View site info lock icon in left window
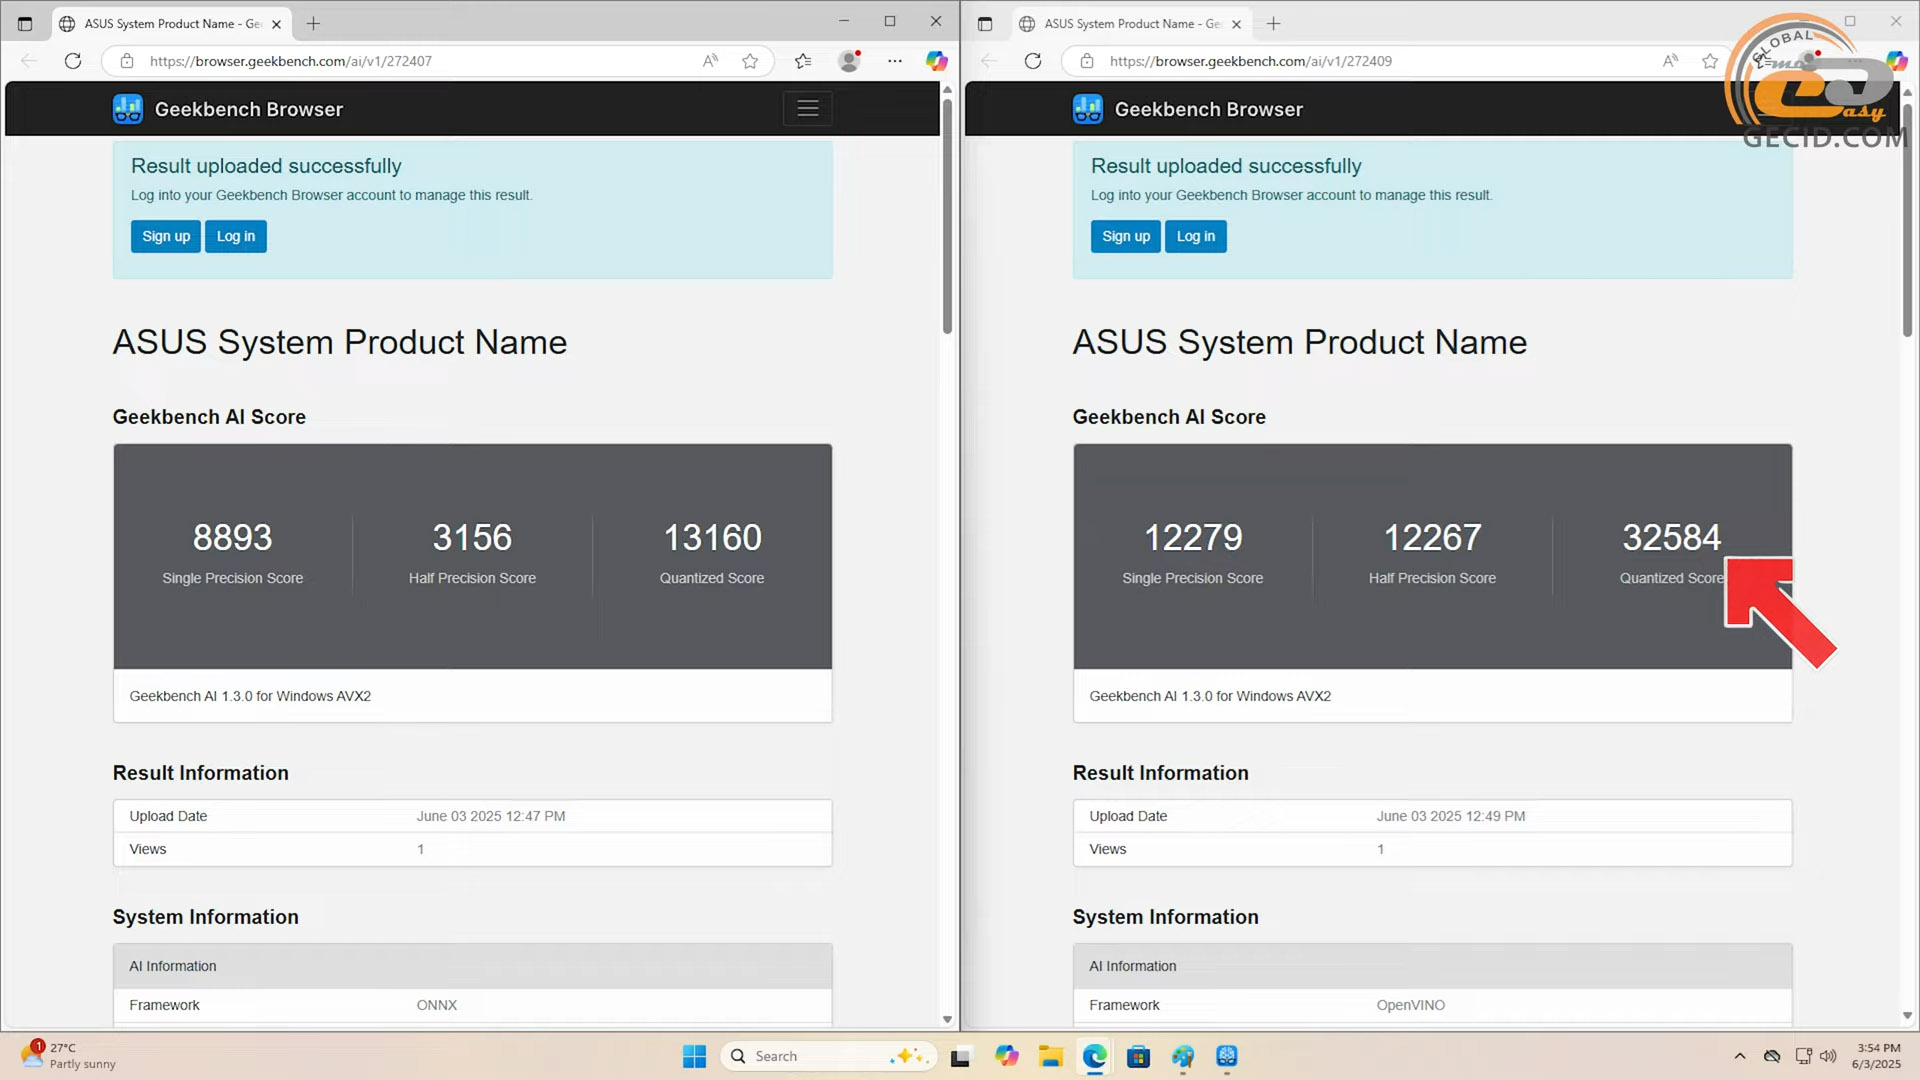The height and width of the screenshot is (1080, 1920). click(x=127, y=61)
